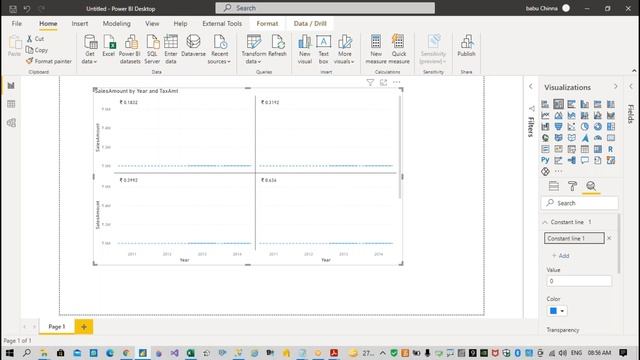
Task: Select the R script visual
Action: (611, 149)
